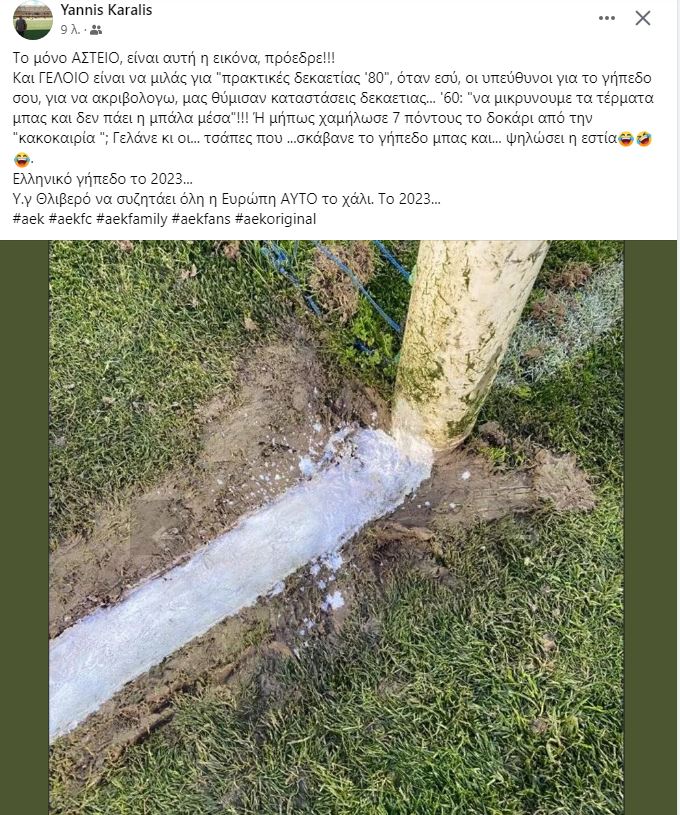Open the #aekoriginal hashtag
Image resolution: width=680 pixels, height=815 pixels.
click(x=275, y=219)
